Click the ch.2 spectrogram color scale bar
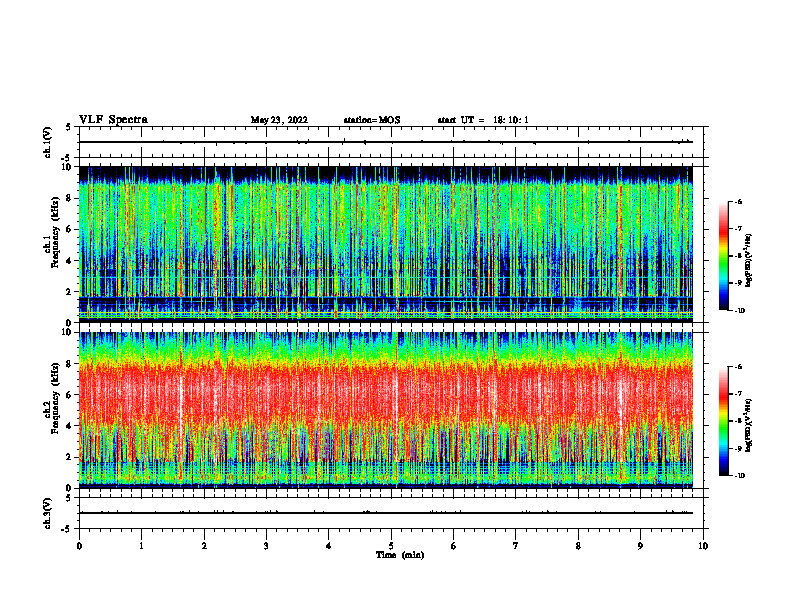This screenshot has width=792, height=612. [723, 421]
